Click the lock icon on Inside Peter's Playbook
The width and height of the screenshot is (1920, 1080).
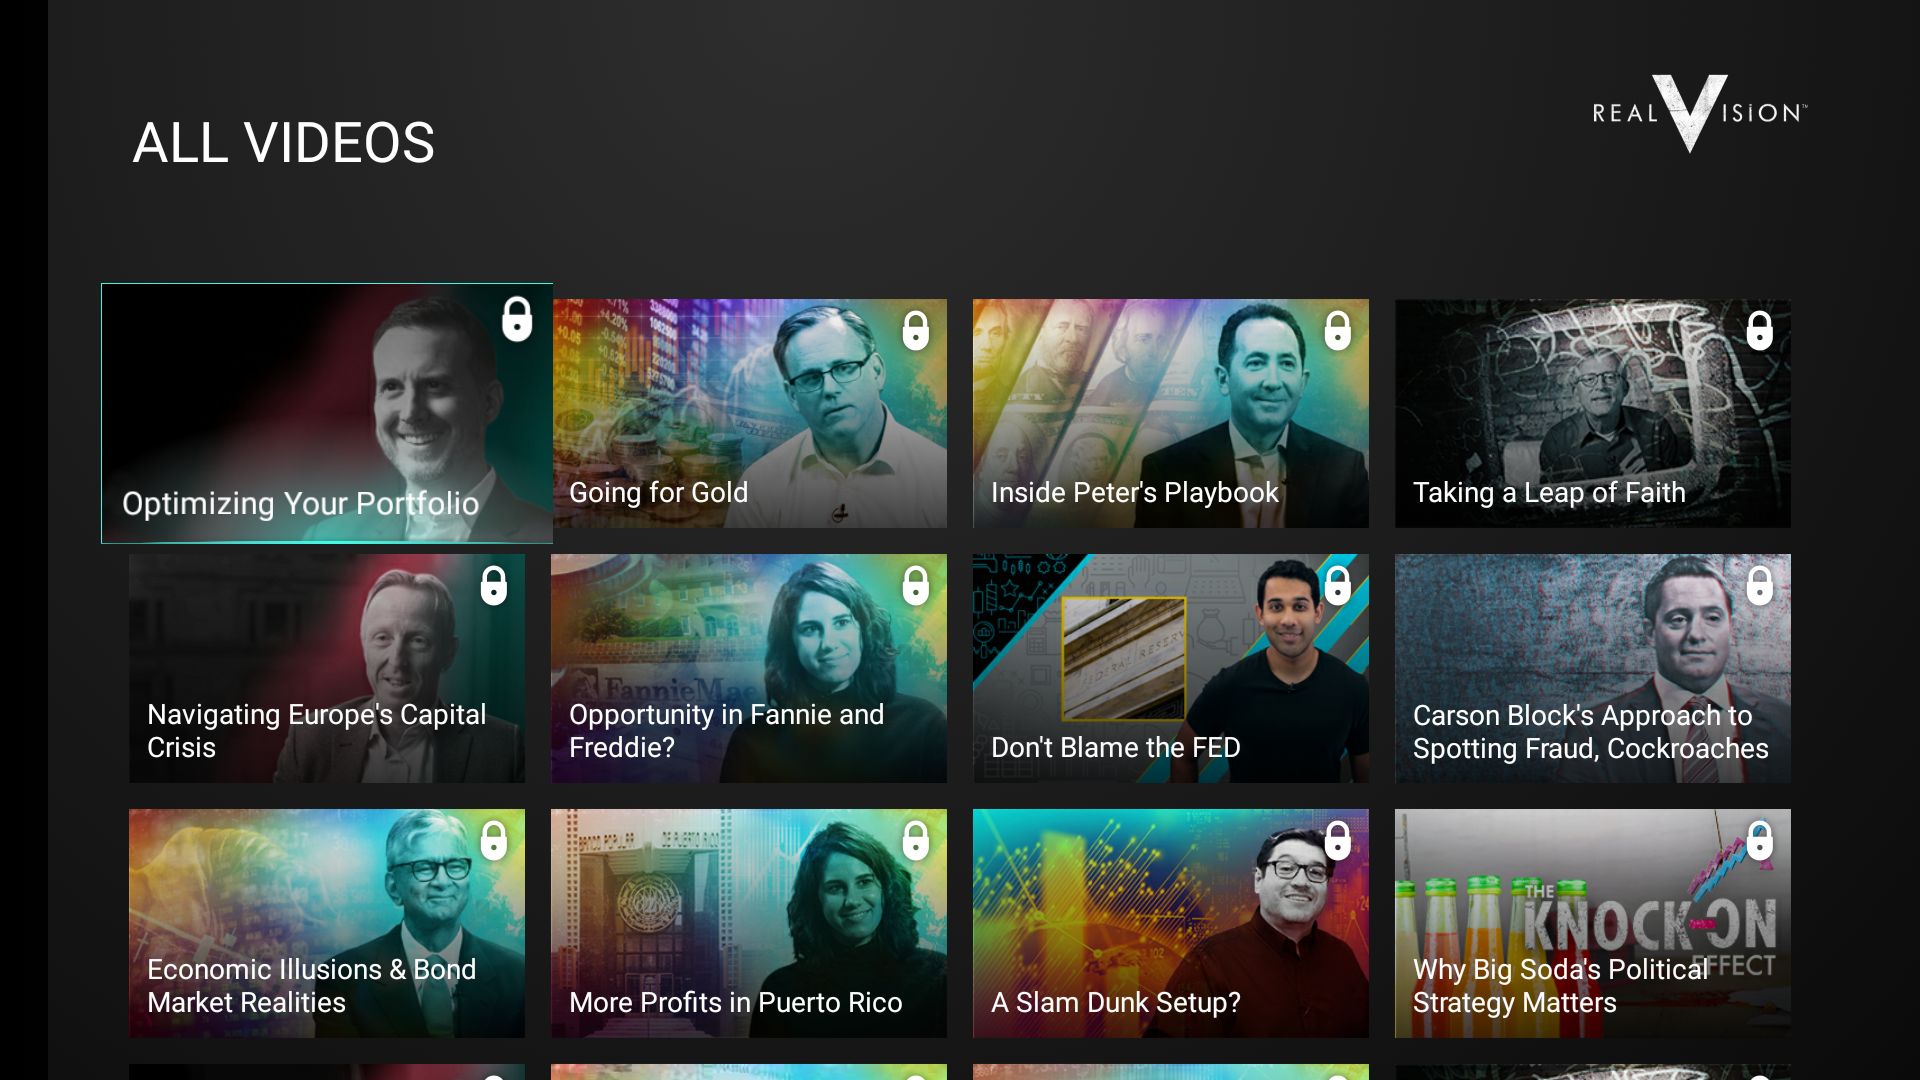[1339, 331]
